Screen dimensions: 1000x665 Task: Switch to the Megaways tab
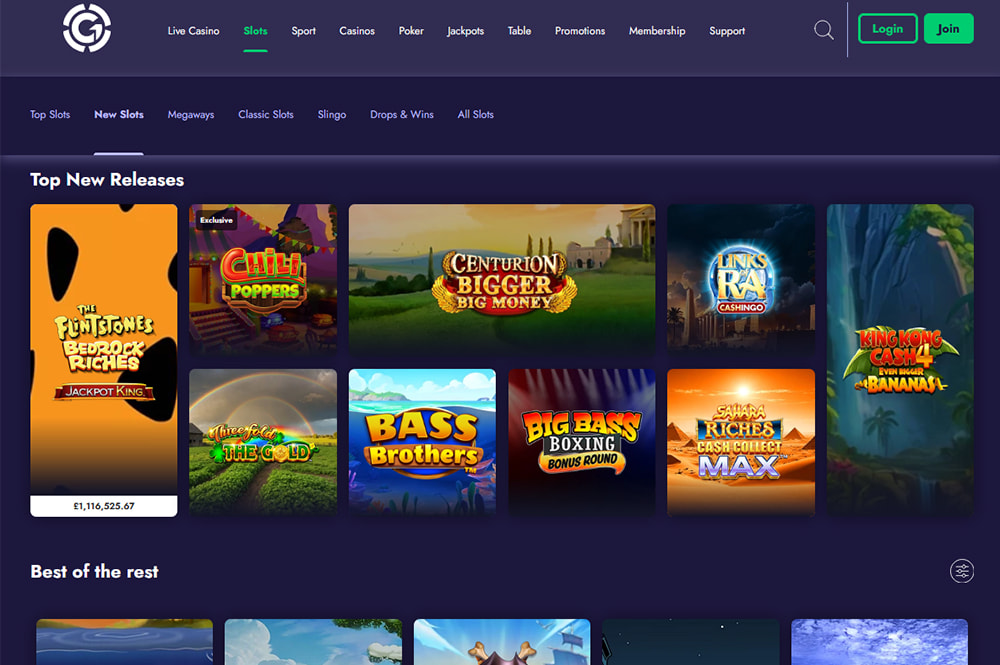[191, 115]
